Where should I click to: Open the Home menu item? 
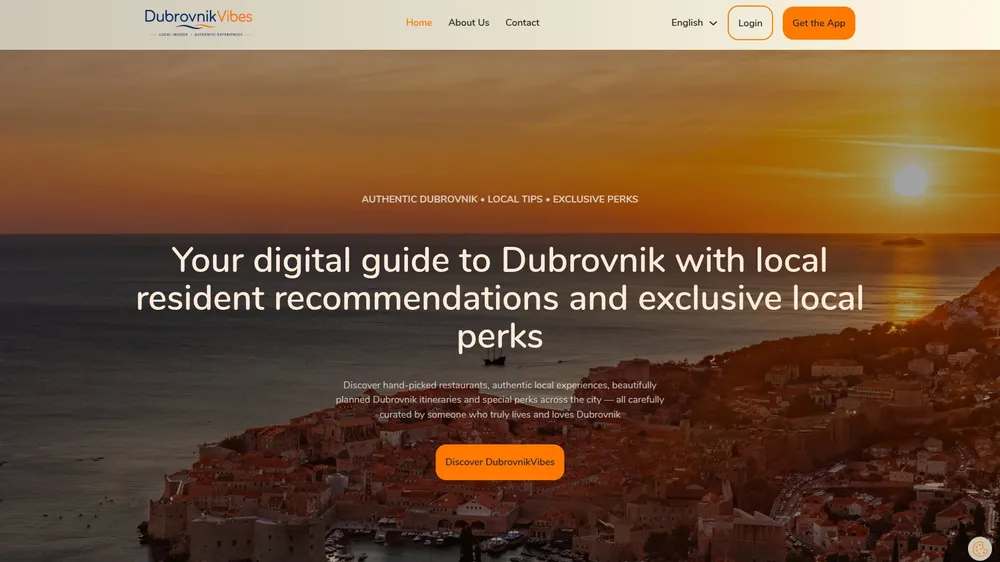coord(419,22)
